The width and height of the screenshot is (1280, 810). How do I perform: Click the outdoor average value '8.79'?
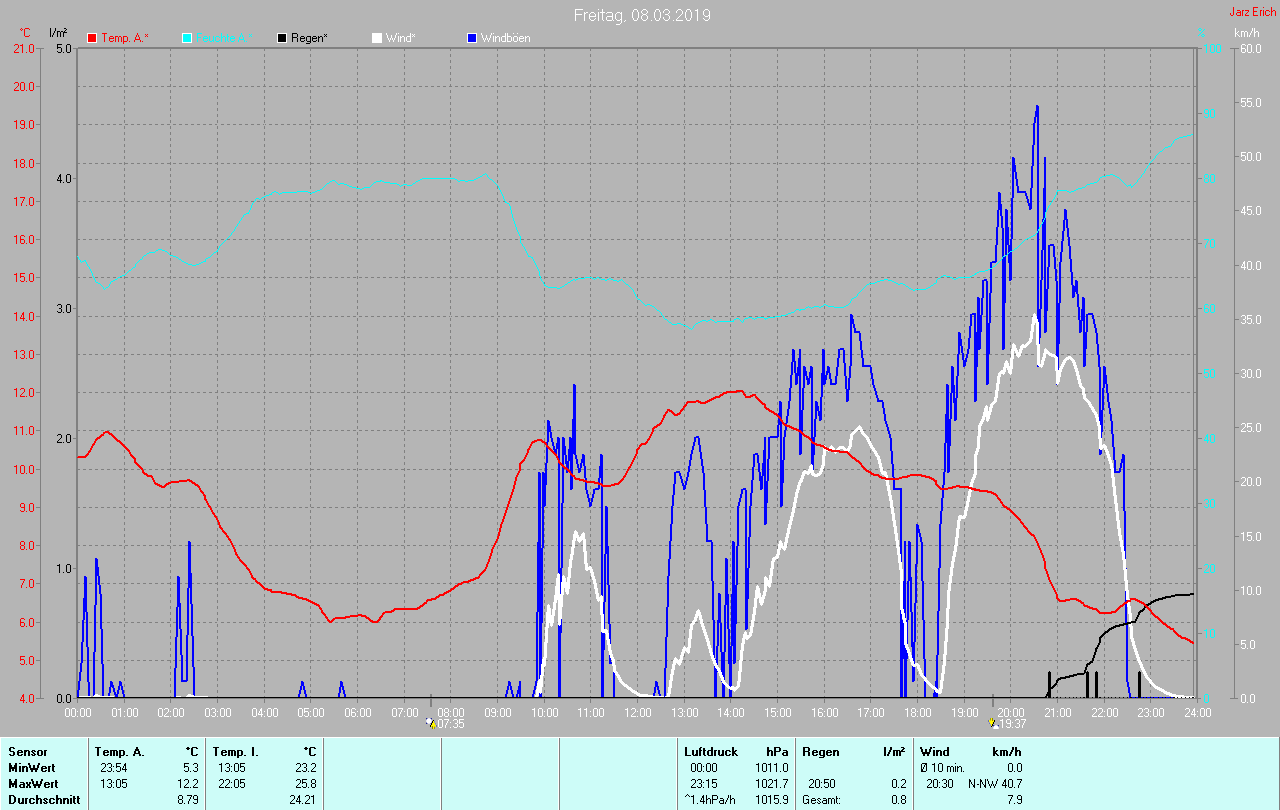tap(187, 800)
